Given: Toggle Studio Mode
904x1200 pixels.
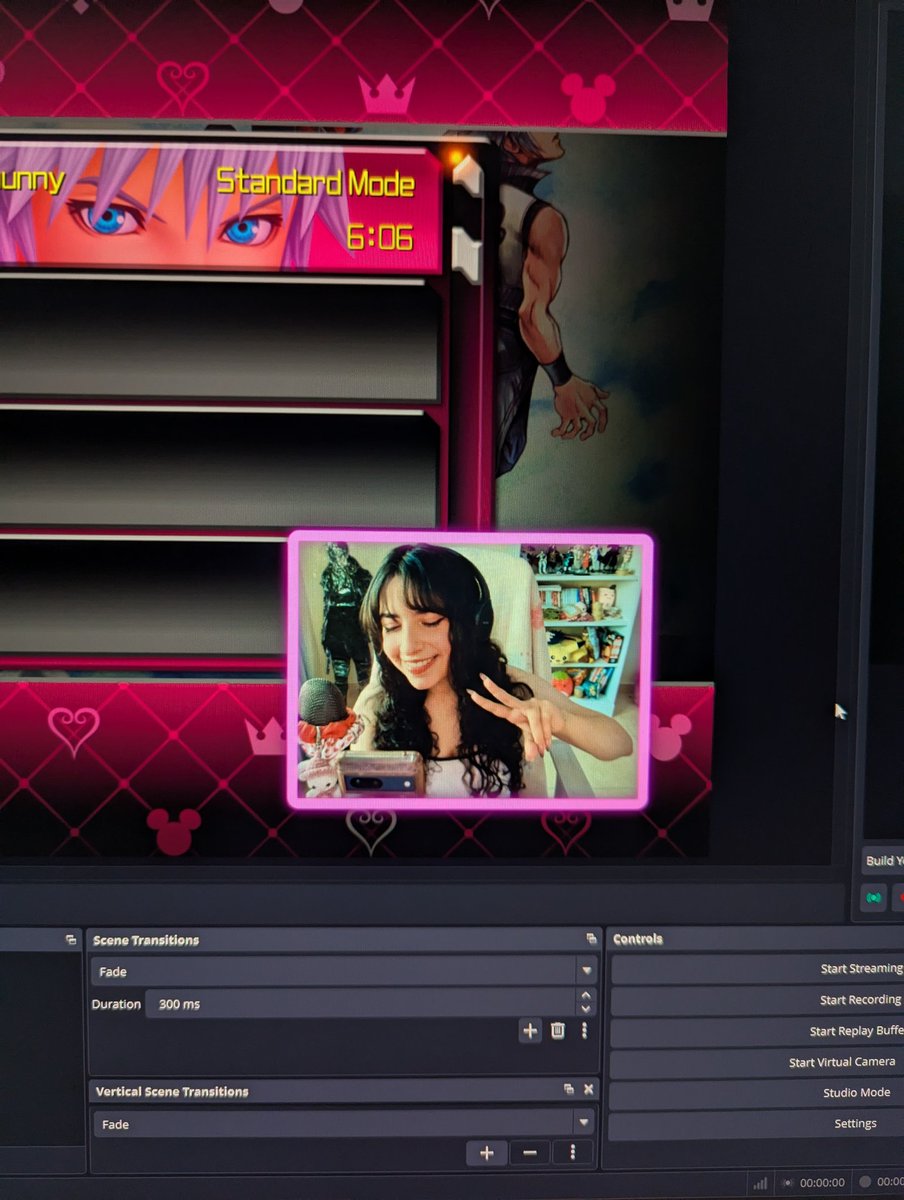Looking at the screenshot, I should tap(857, 1093).
